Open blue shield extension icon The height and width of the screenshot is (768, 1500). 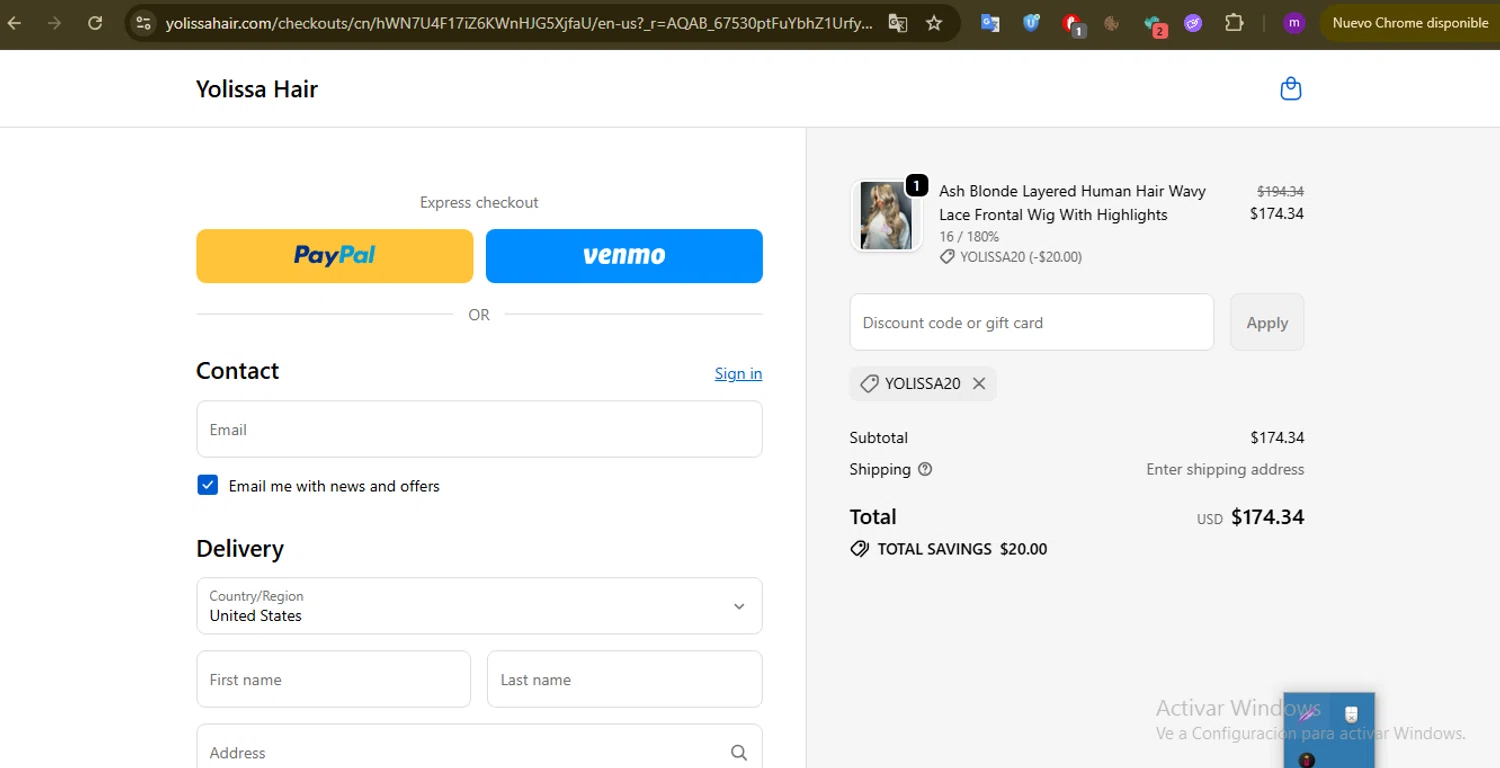1031,22
